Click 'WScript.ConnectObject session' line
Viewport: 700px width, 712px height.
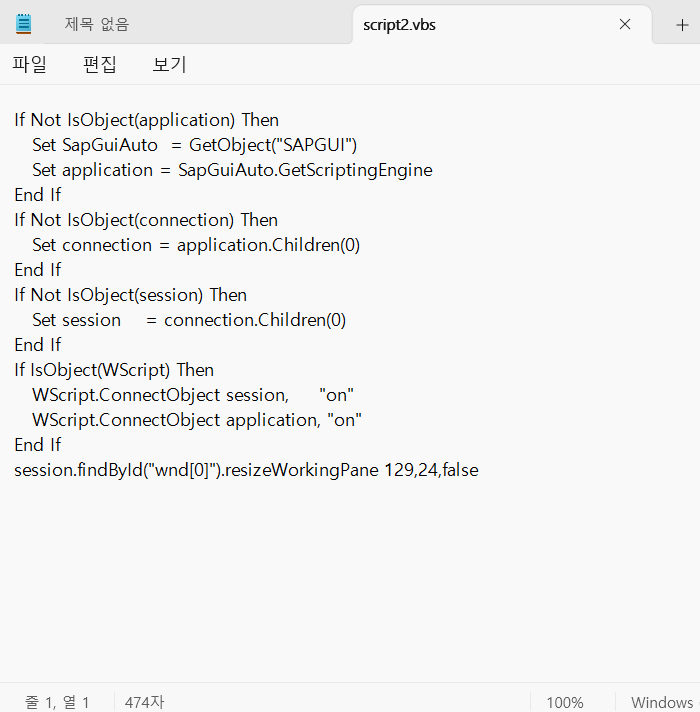pyautogui.click(x=192, y=395)
